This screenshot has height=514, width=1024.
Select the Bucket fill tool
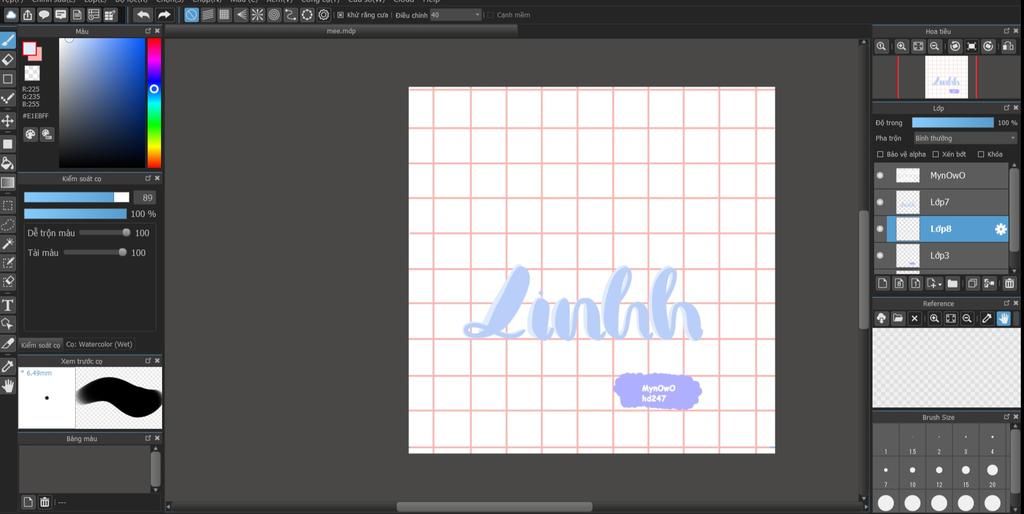[8, 163]
